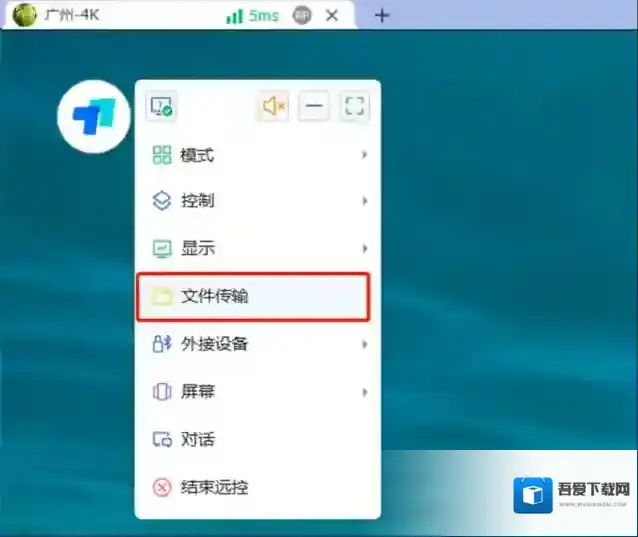Expand the 外接设备 submenu arrow
The image size is (638, 537).
365,345
